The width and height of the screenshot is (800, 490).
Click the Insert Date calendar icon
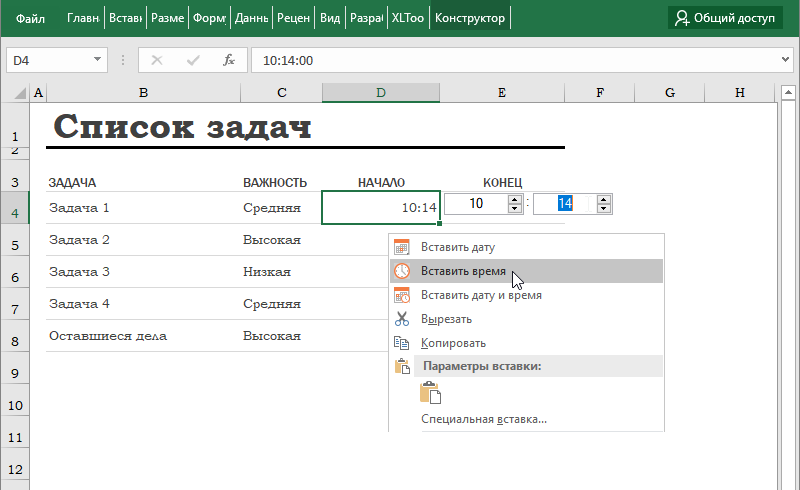[x=402, y=247]
